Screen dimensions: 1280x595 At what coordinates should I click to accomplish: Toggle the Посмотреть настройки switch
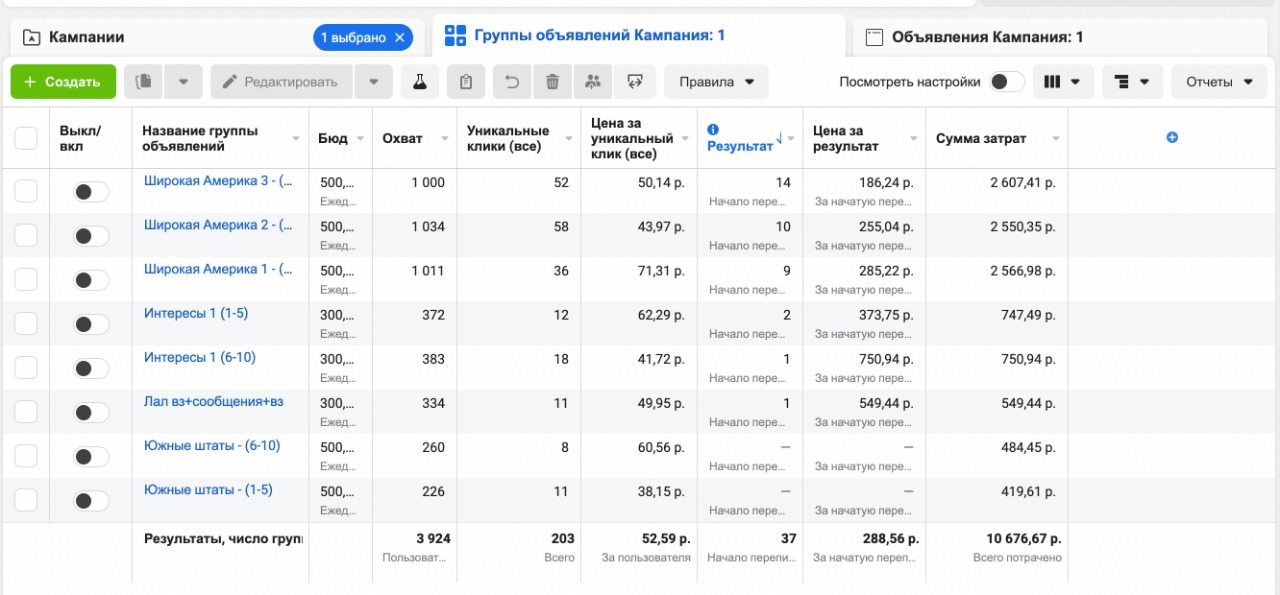pos(1006,82)
